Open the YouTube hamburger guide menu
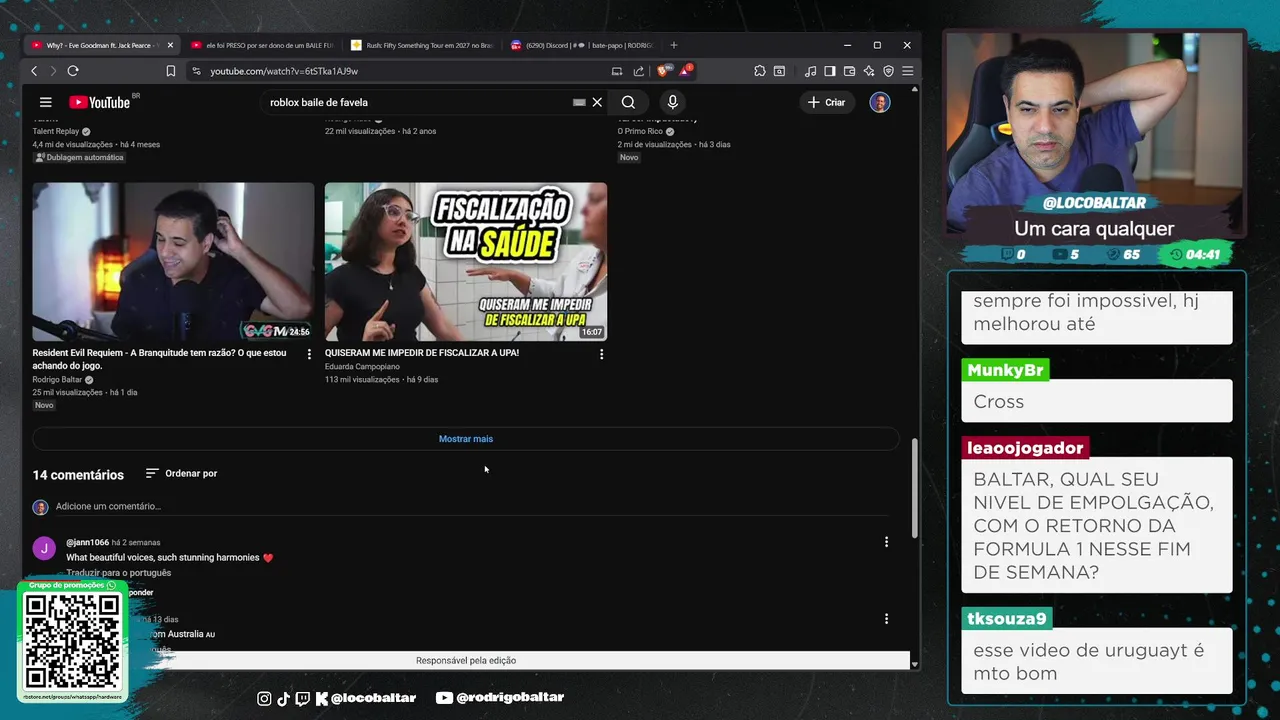 45,102
